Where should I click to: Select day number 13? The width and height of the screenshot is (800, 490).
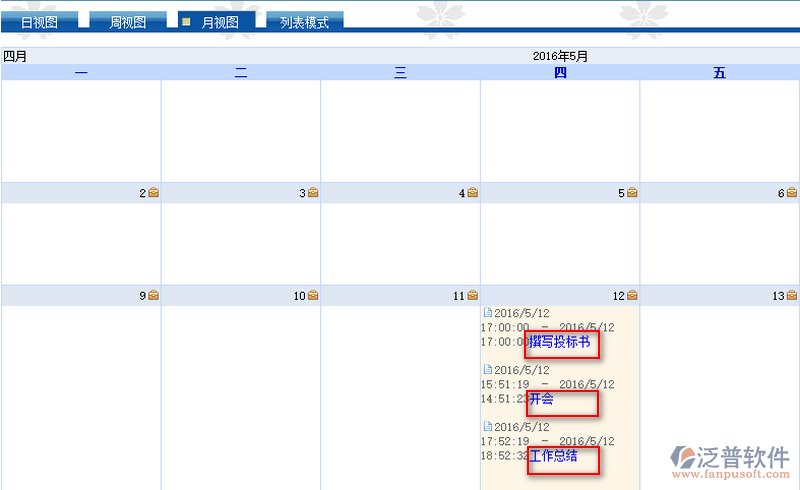pyautogui.click(x=779, y=296)
